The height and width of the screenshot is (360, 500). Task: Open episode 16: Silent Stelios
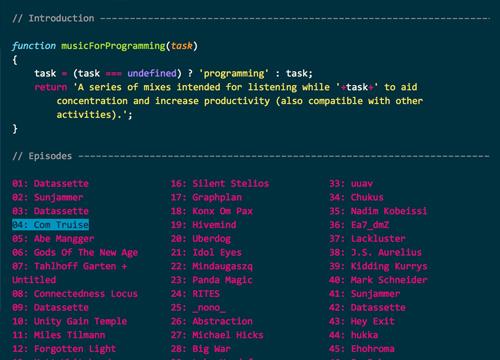click(x=220, y=184)
